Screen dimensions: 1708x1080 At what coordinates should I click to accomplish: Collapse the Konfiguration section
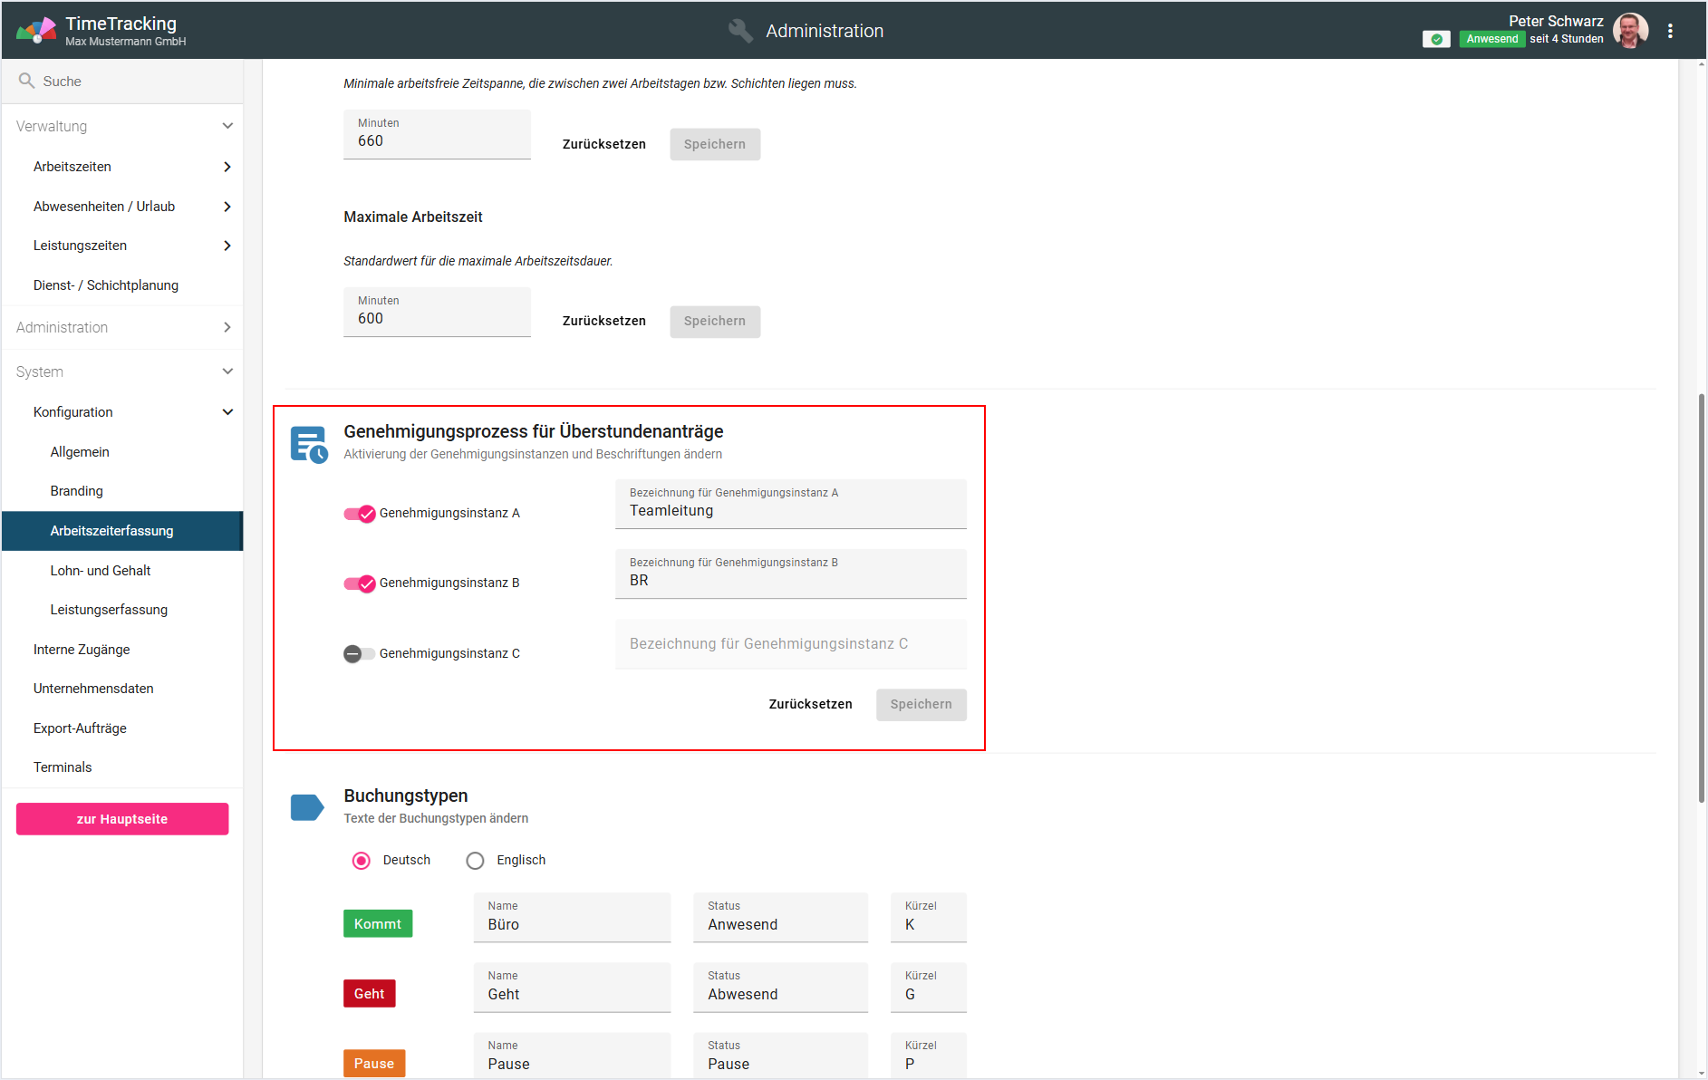pos(227,412)
